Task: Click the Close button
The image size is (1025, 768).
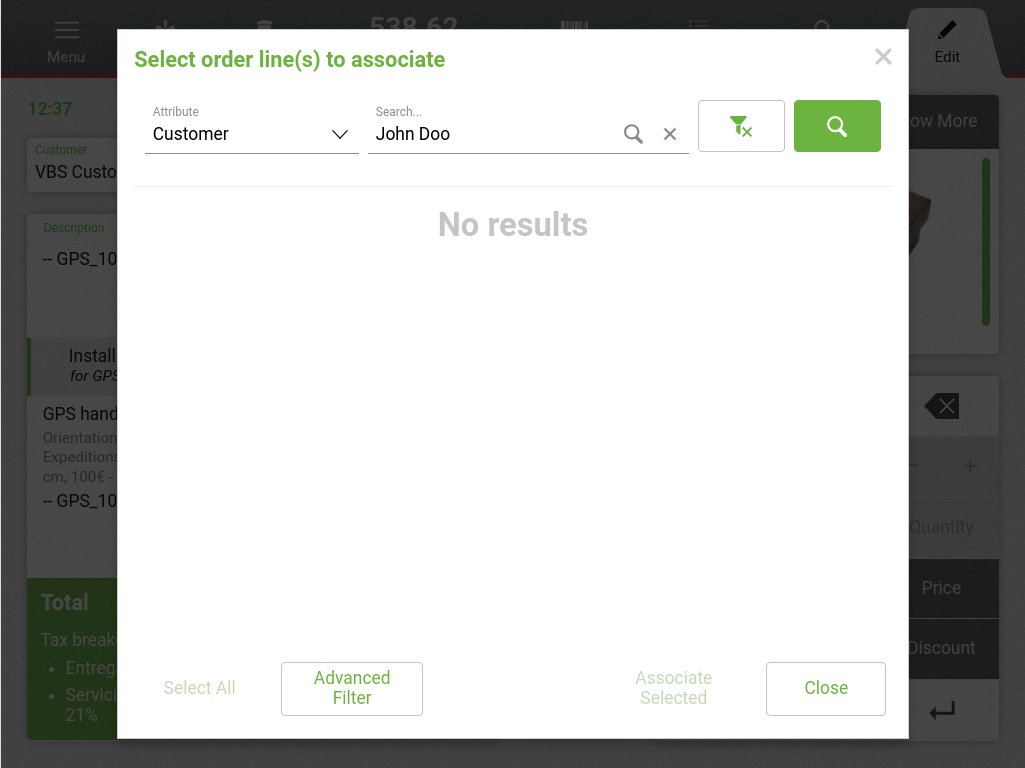Action: coord(826,688)
